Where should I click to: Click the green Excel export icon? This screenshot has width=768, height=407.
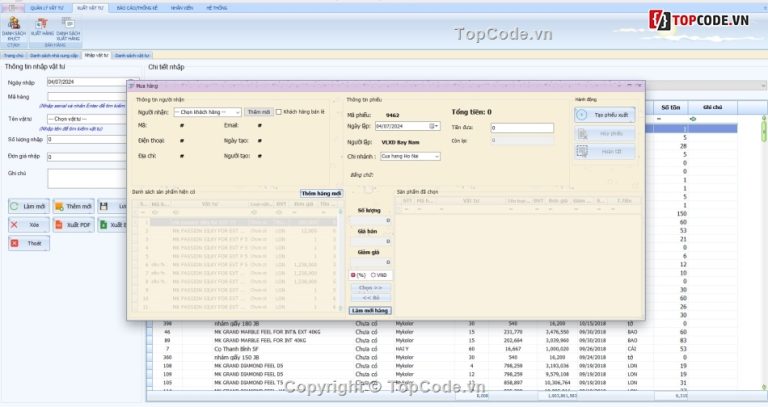point(103,224)
